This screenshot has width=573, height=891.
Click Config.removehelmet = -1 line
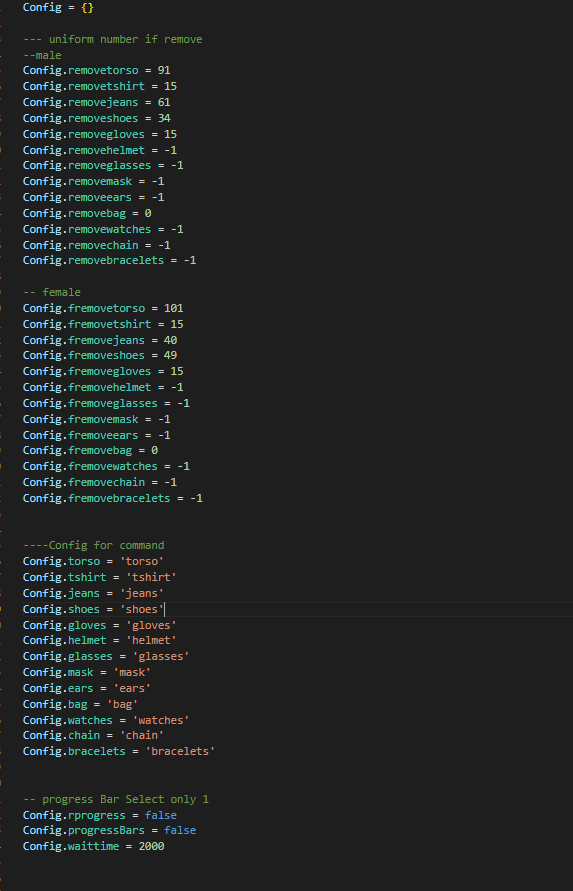click(x=100, y=150)
